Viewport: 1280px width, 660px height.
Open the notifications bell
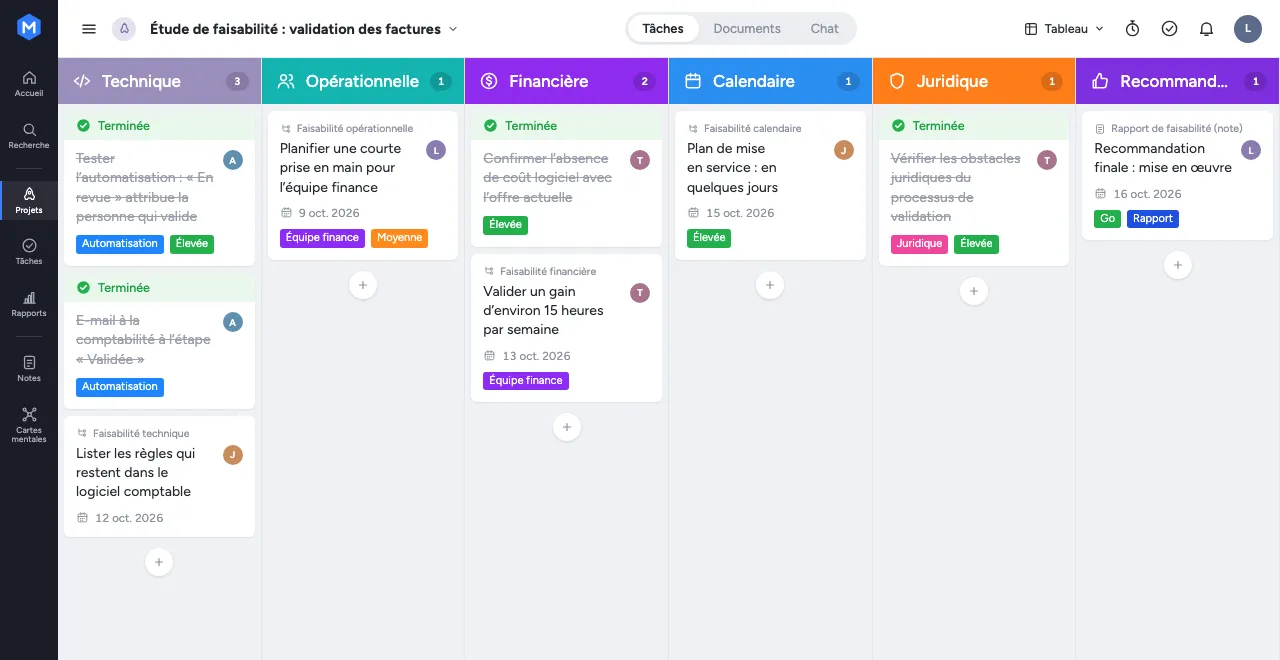1206,29
